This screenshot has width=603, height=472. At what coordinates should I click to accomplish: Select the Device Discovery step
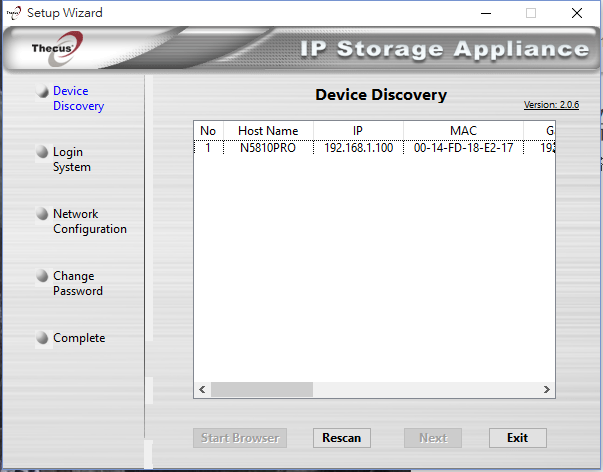[78, 98]
